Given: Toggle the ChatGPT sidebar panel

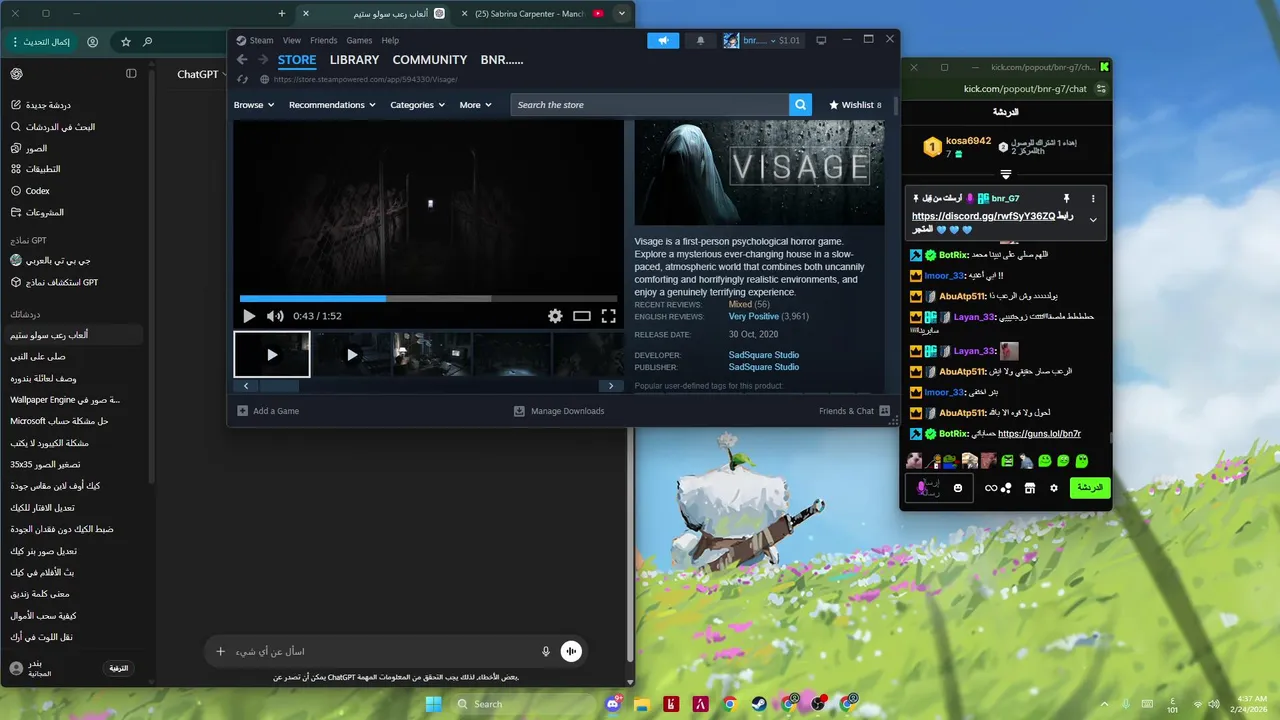Looking at the screenshot, I should tap(131, 74).
